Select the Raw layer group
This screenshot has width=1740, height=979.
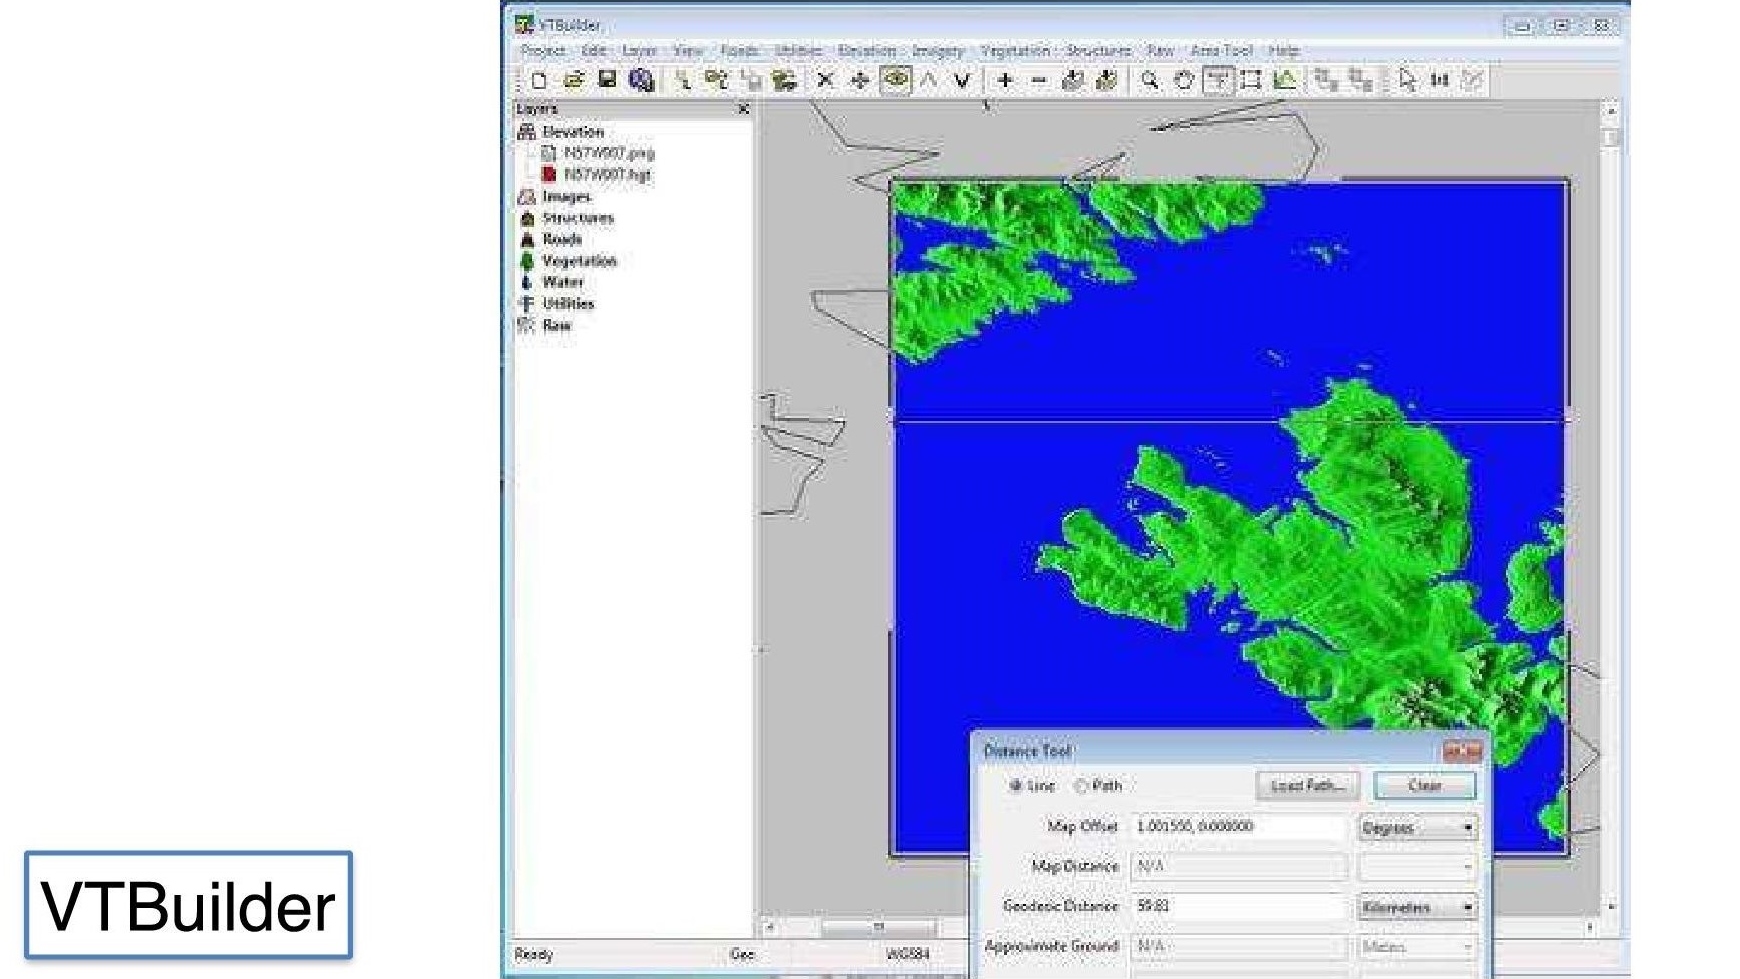pyautogui.click(x=557, y=326)
